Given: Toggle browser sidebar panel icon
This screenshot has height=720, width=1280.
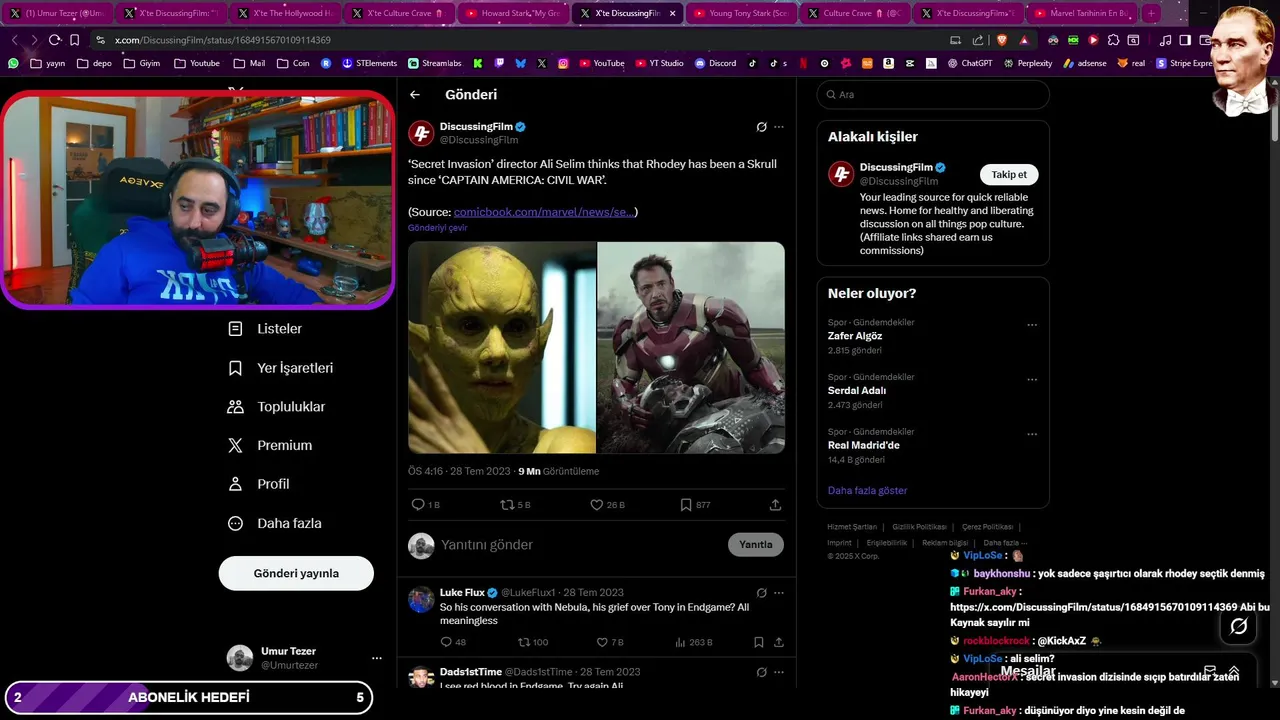Looking at the screenshot, I should tap(1185, 40).
